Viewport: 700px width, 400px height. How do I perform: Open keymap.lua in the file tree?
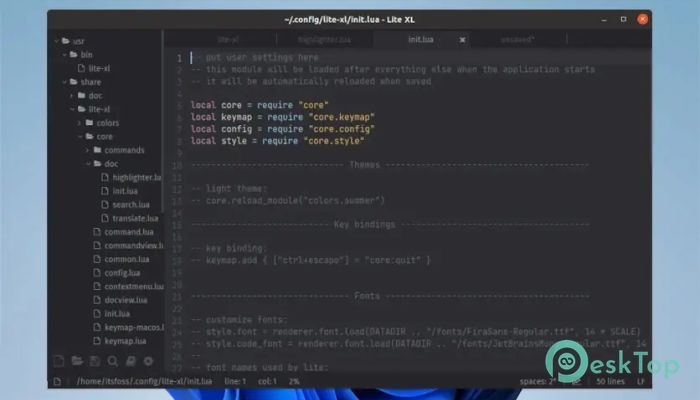pyautogui.click(x=125, y=341)
